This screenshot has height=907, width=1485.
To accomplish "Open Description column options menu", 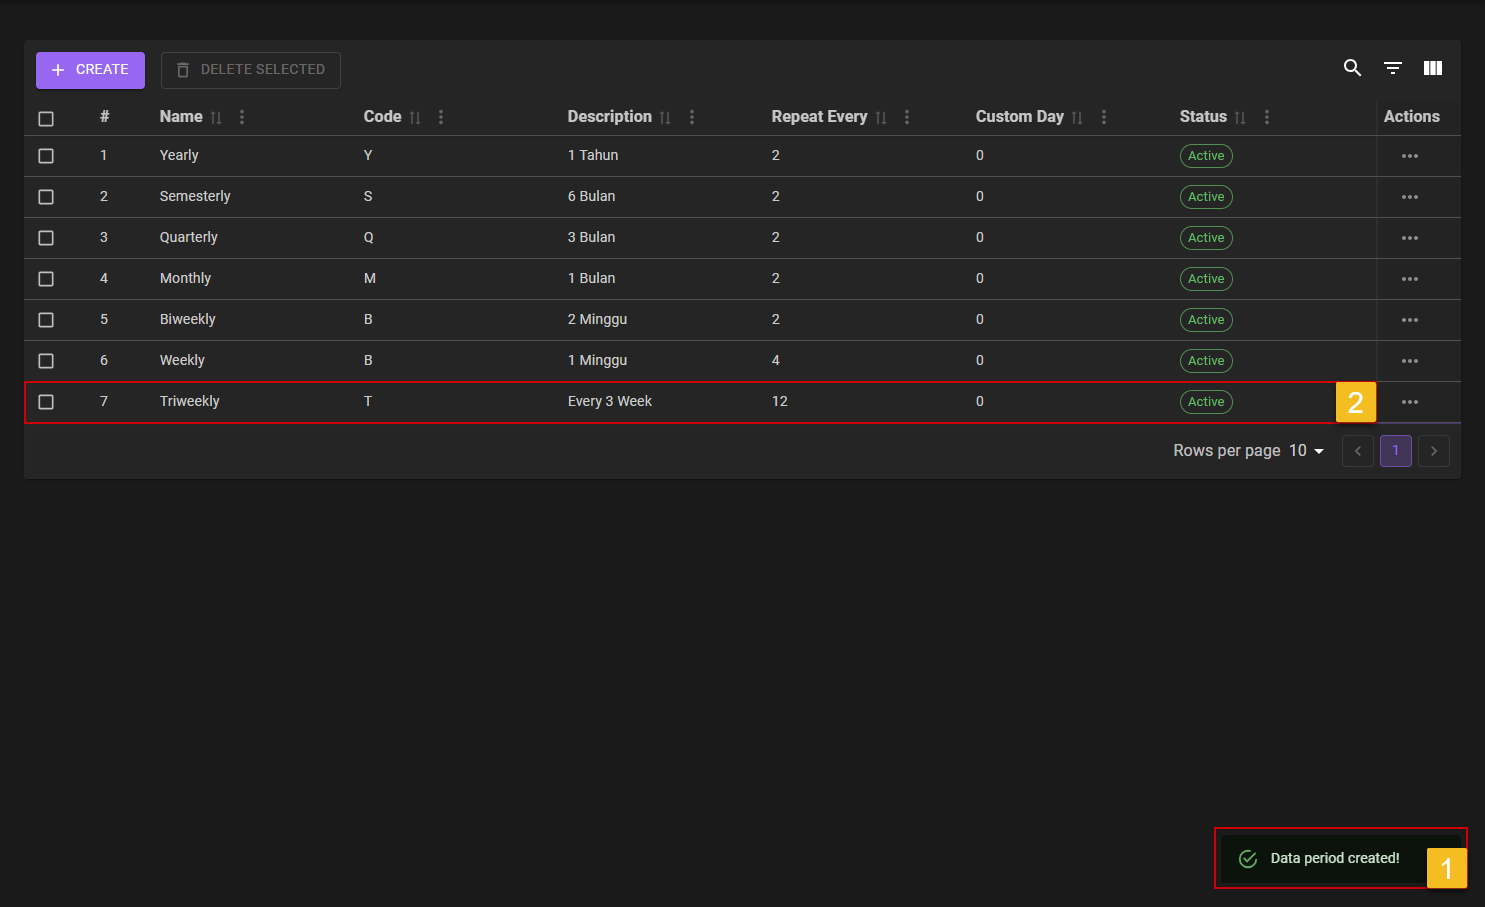I will pyautogui.click(x=692, y=117).
